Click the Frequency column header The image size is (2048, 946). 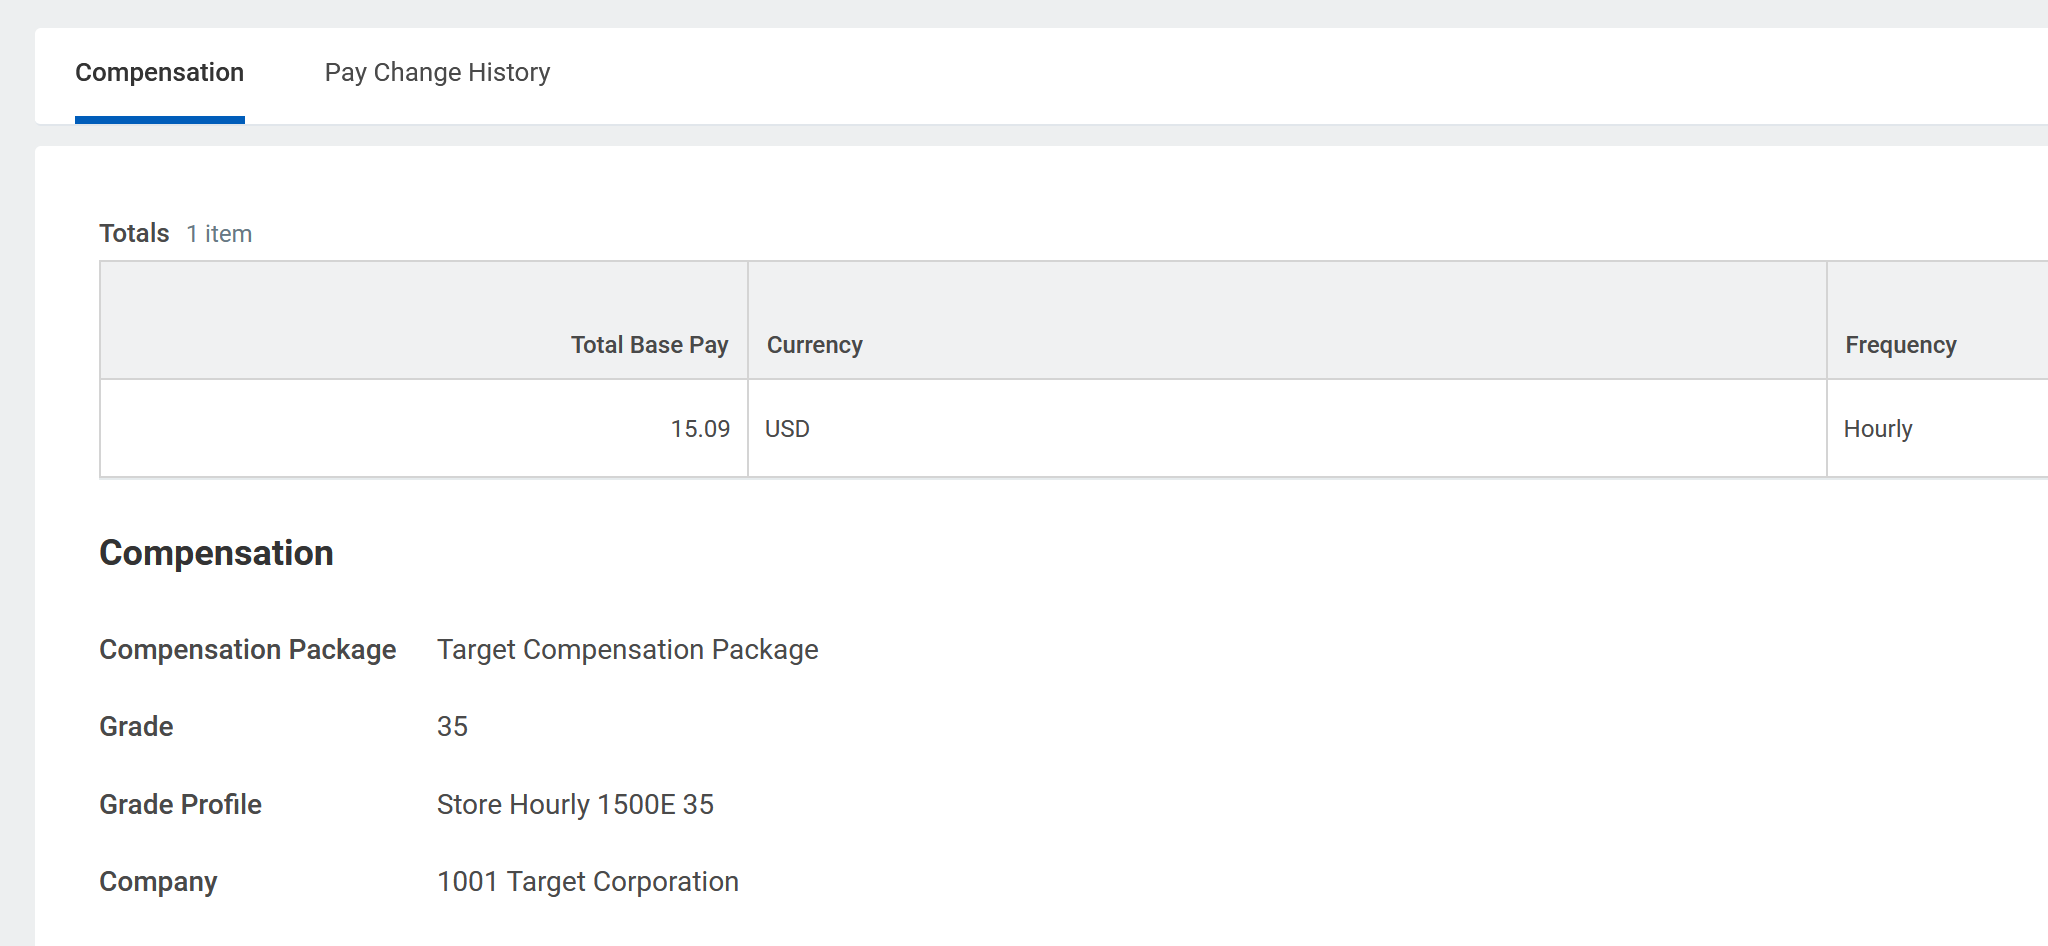coord(1900,345)
